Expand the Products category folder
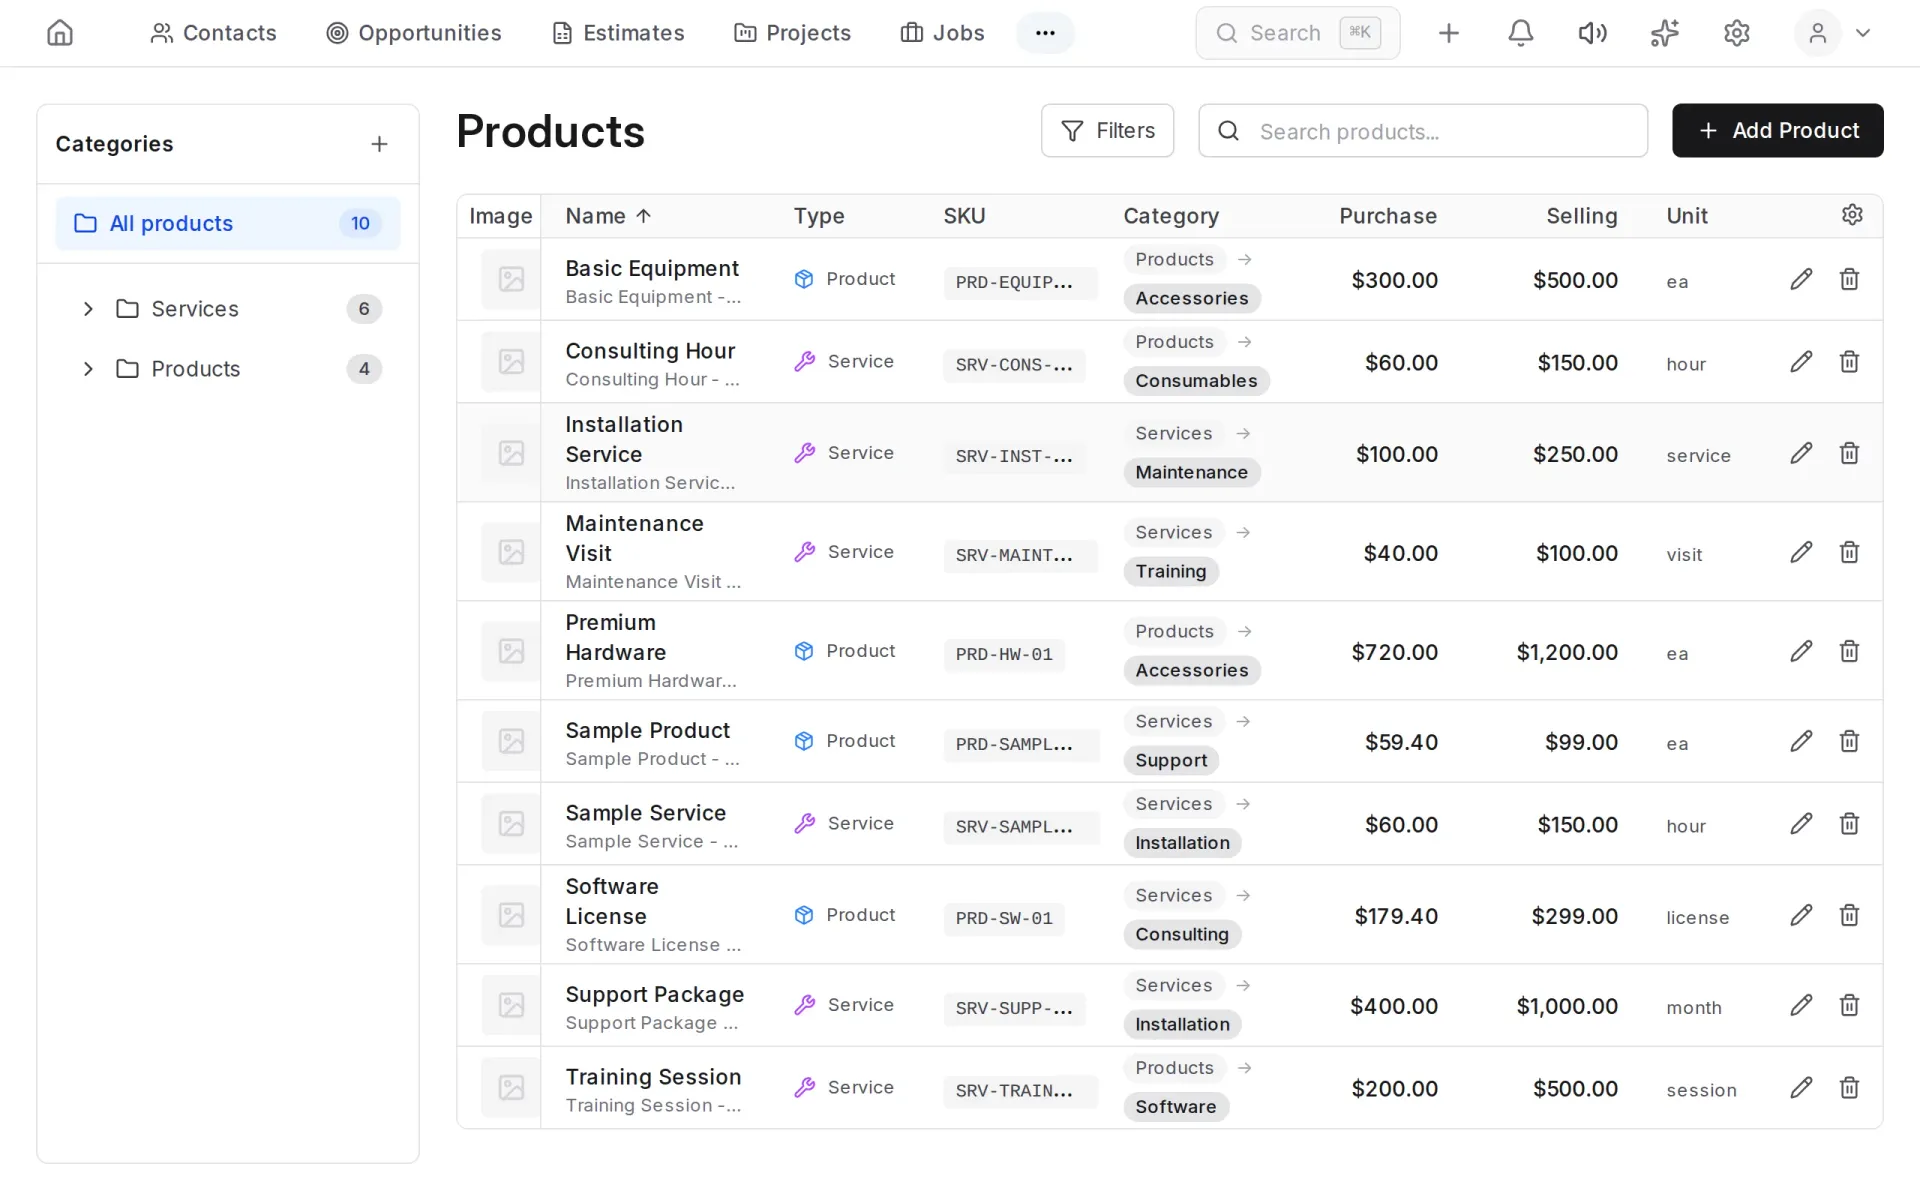The height and width of the screenshot is (1200, 1920). click(88, 369)
